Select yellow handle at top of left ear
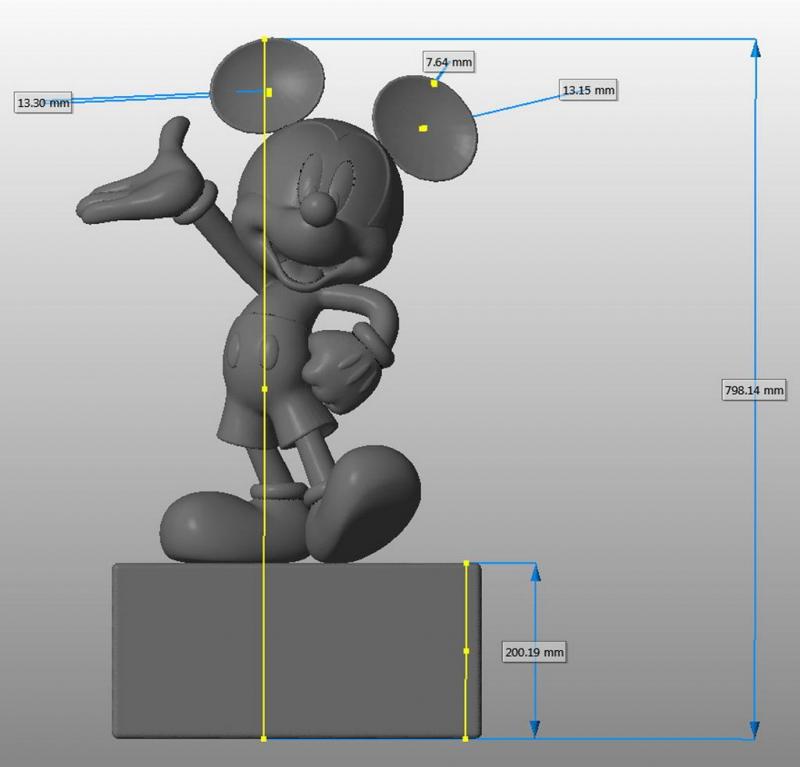 (x=265, y=40)
